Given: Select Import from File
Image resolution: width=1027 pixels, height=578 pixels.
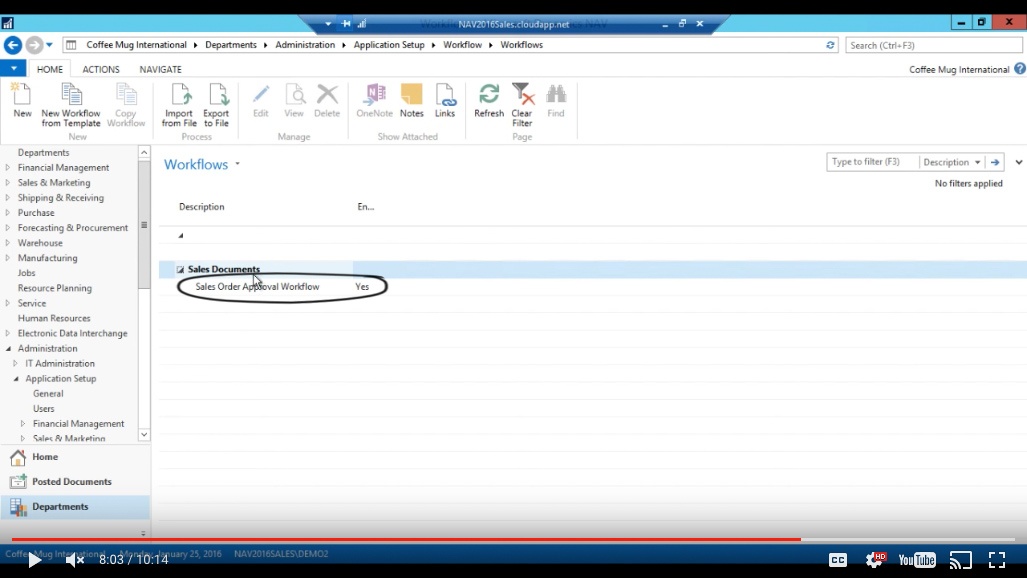Looking at the screenshot, I should (179, 105).
